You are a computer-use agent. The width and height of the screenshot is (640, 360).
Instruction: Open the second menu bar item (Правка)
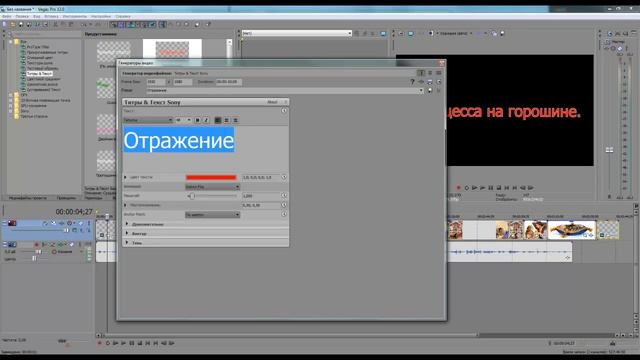coord(22,16)
